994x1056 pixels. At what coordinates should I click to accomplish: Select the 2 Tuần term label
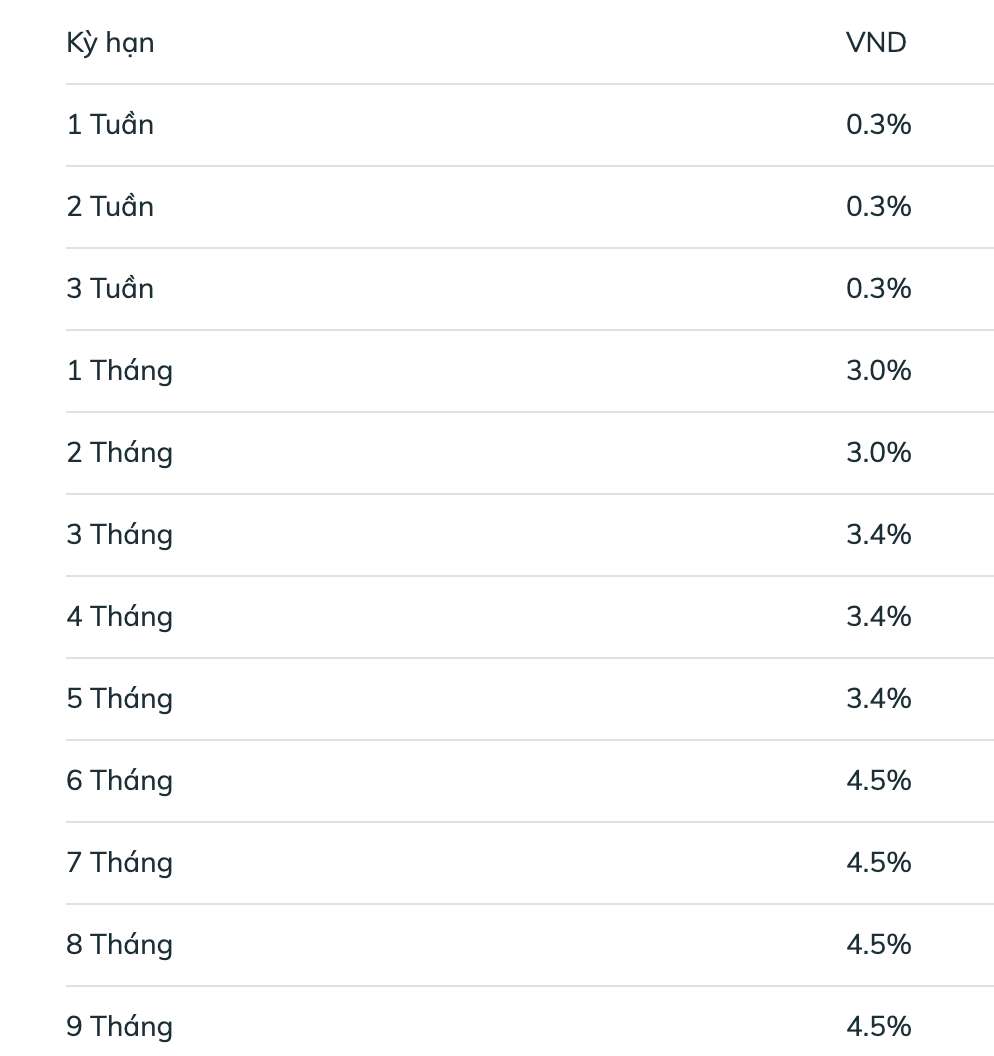pos(110,207)
